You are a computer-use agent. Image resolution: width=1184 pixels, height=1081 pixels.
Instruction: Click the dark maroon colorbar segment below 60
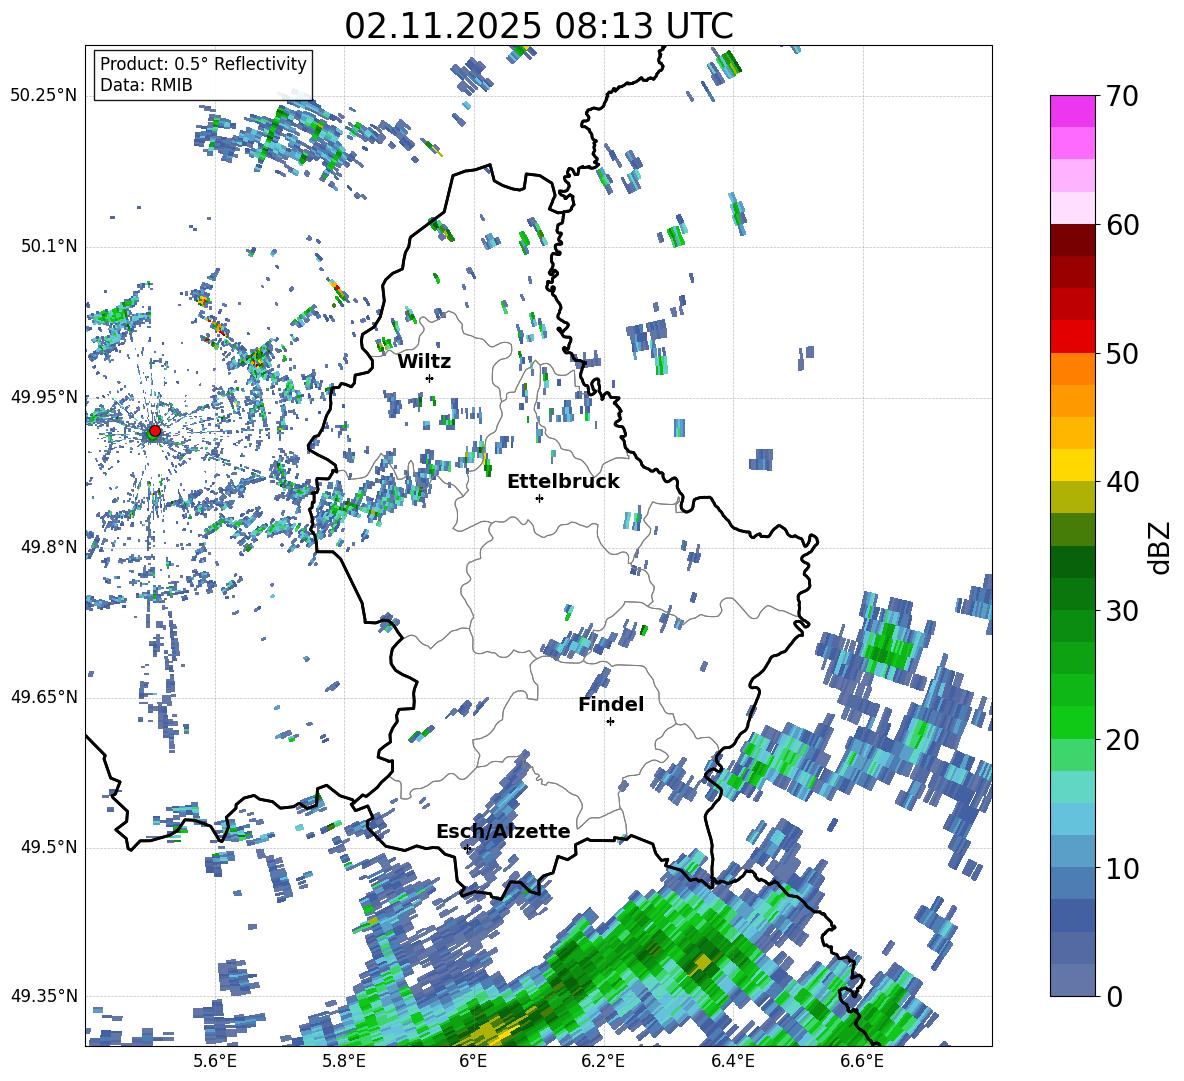[1072, 240]
